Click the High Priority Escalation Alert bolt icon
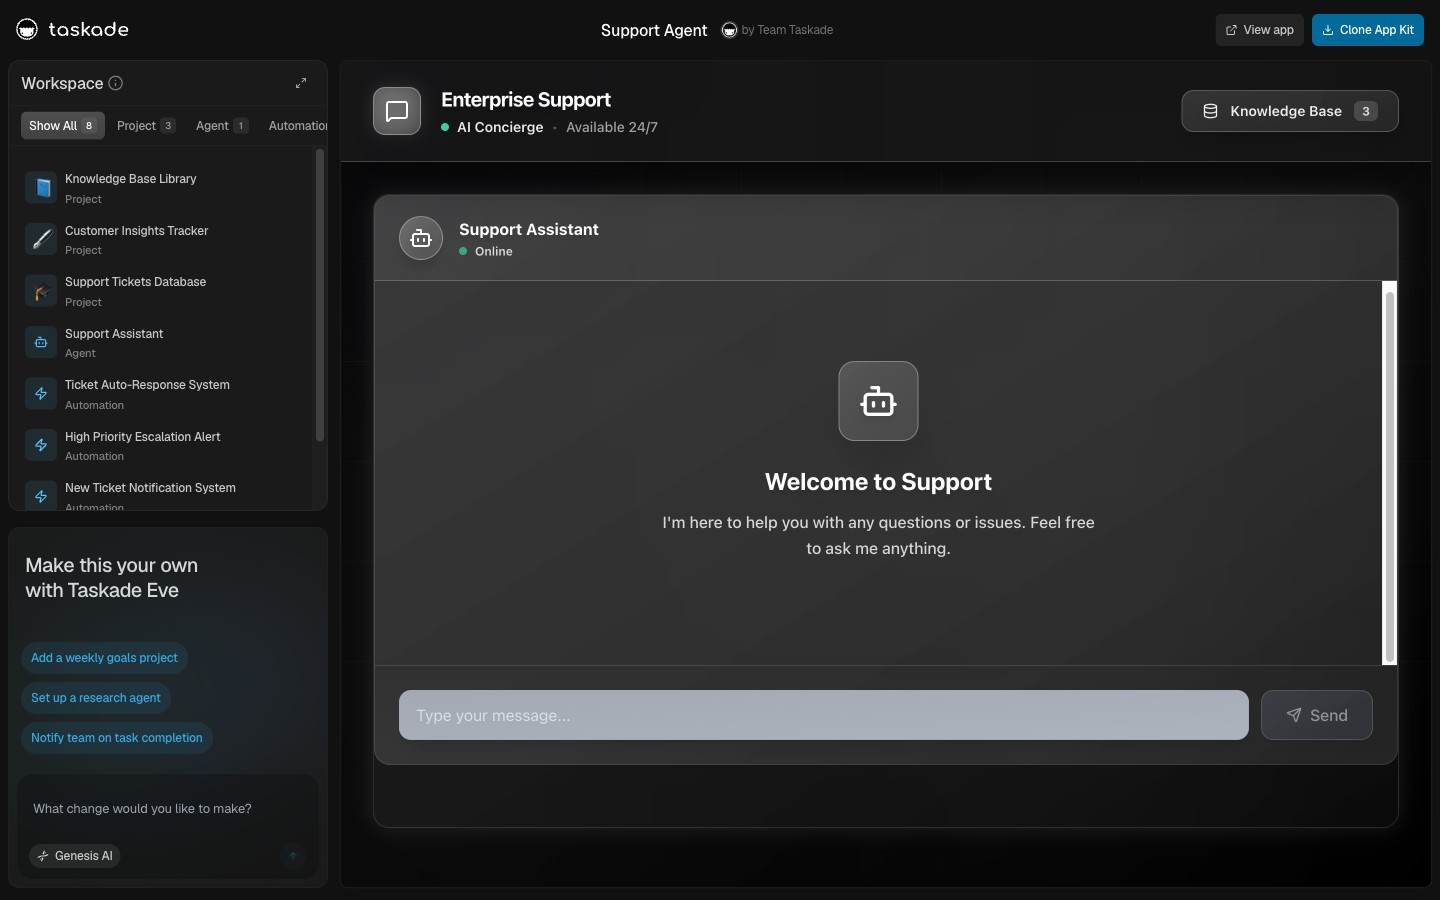This screenshot has width=1440, height=900. [41, 445]
